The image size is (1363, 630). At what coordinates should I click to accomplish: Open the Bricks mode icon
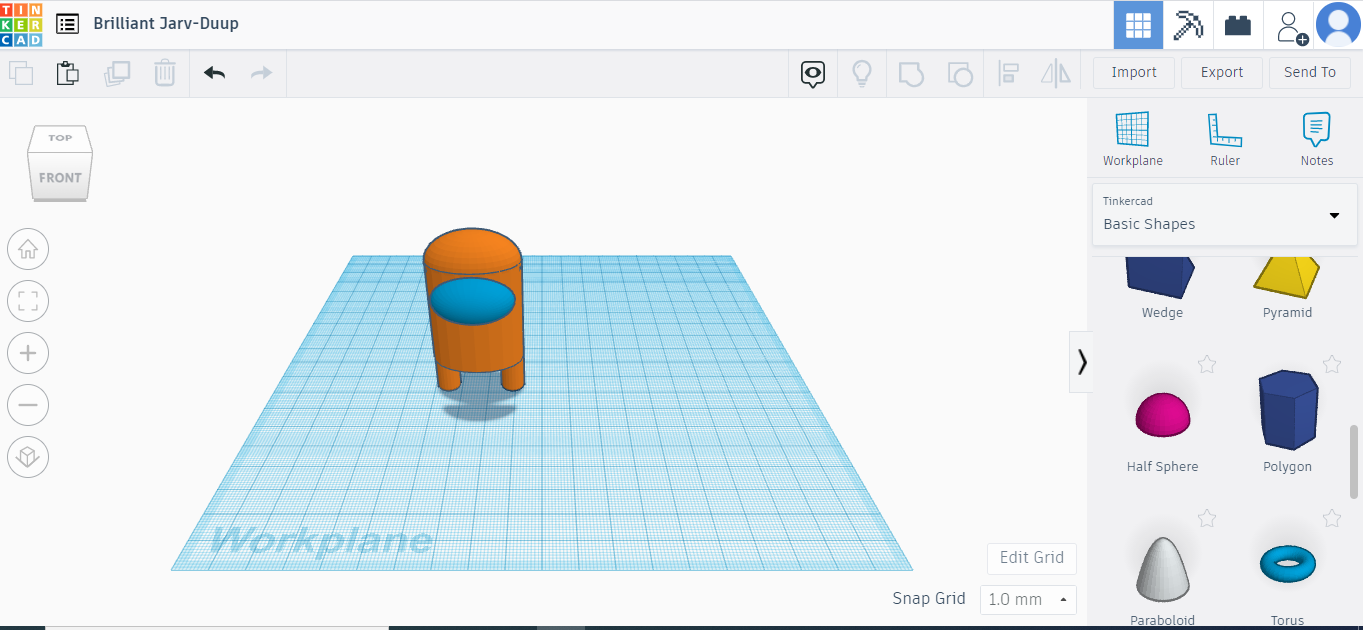tap(1238, 25)
